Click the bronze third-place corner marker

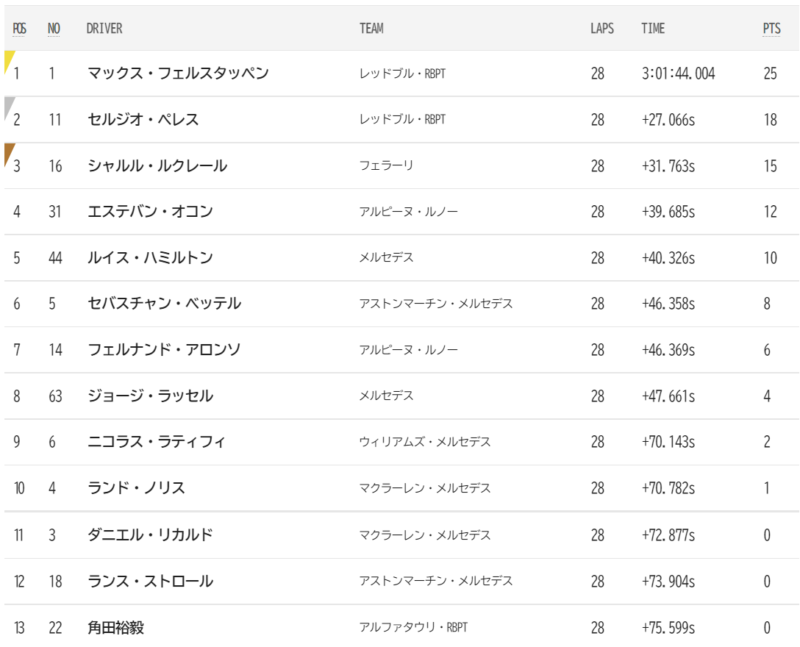point(8,153)
